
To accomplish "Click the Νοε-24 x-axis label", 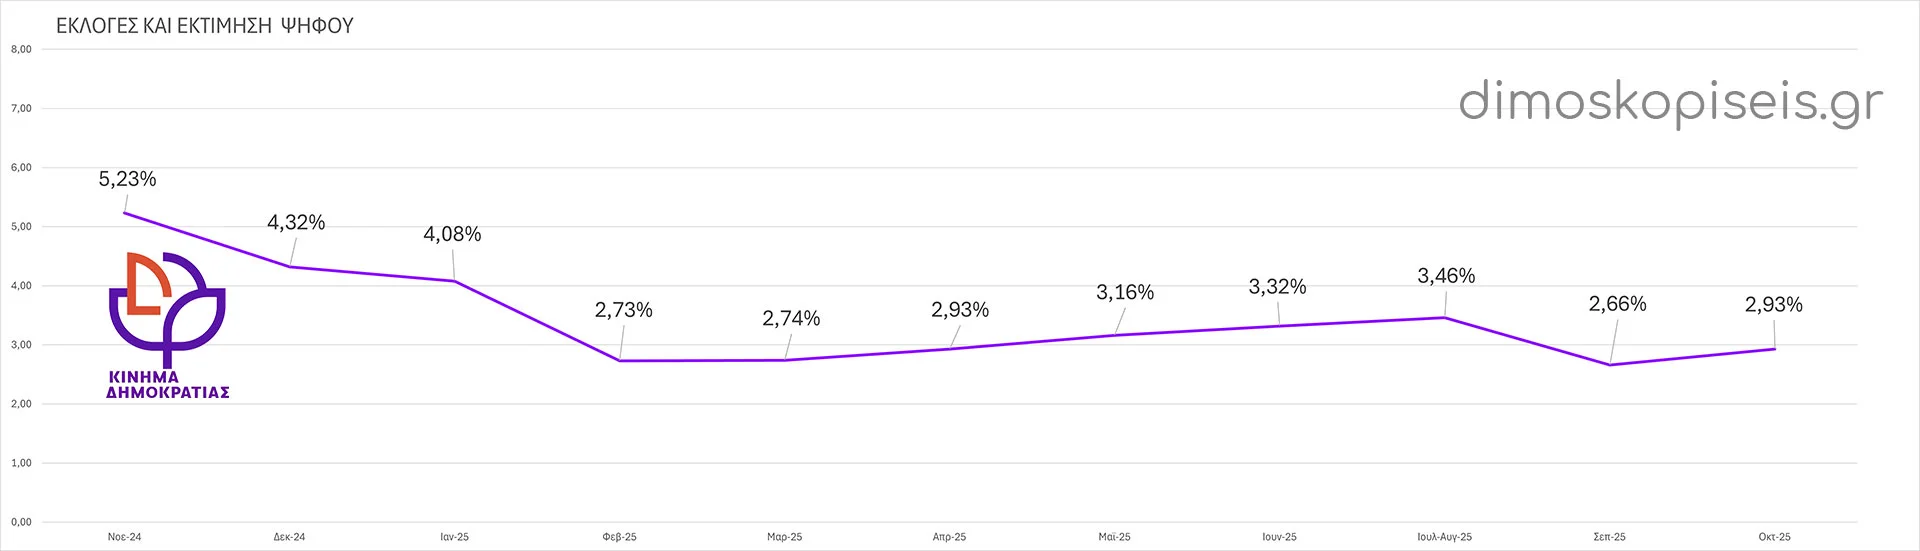I will pos(125,537).
